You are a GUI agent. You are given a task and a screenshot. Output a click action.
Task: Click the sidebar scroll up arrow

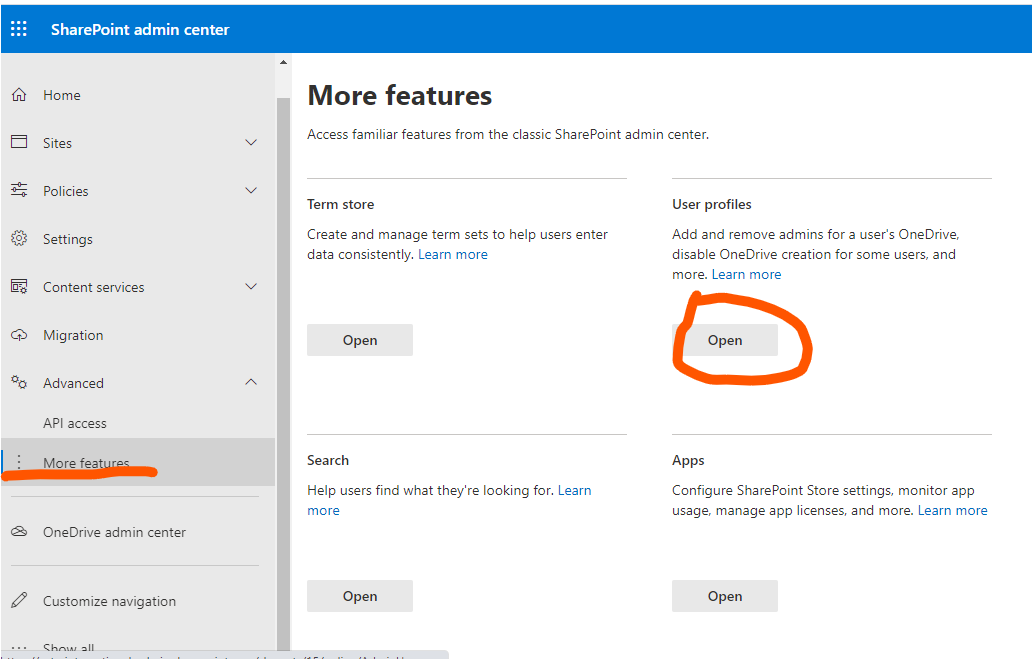point(284,63)
